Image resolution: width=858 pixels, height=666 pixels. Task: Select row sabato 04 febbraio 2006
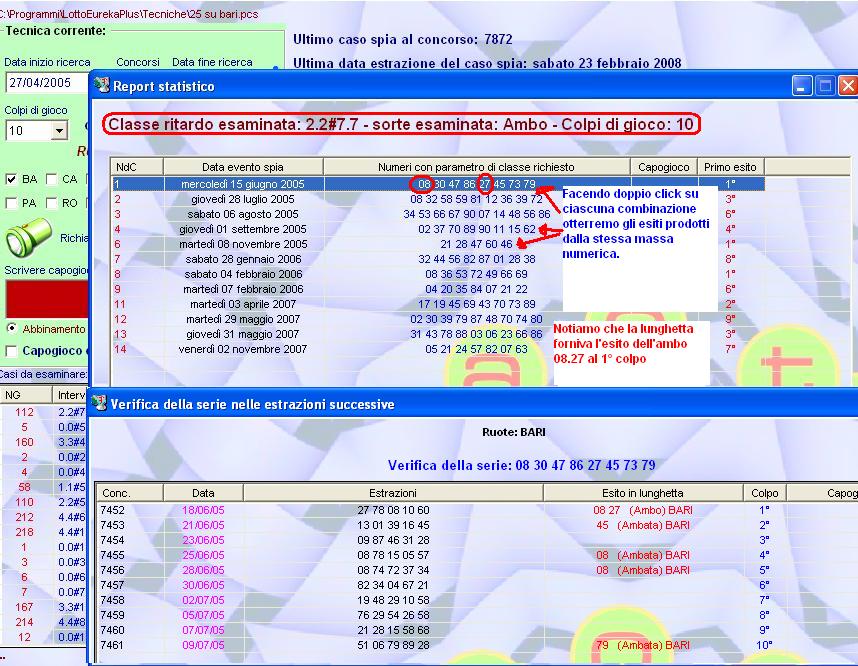tap(438, 274)
